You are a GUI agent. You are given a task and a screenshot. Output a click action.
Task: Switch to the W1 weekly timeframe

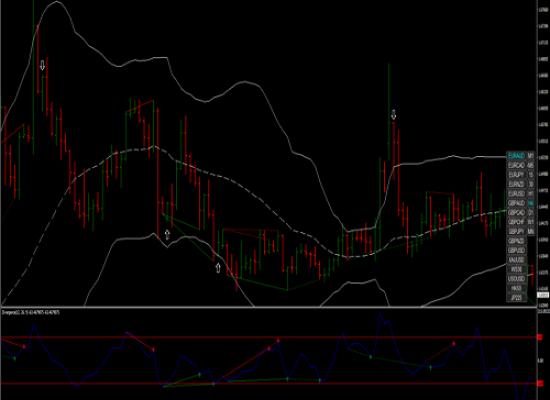point(531,222)
